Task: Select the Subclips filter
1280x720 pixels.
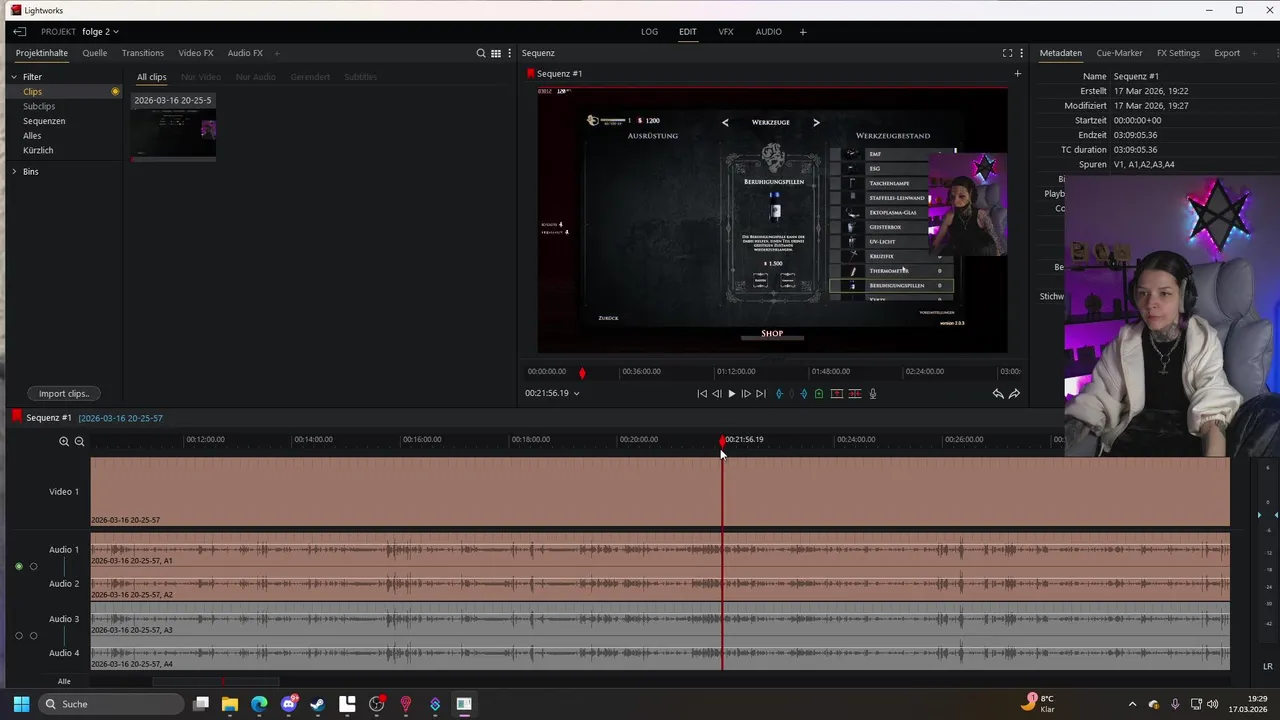Action: coord(39,106)
